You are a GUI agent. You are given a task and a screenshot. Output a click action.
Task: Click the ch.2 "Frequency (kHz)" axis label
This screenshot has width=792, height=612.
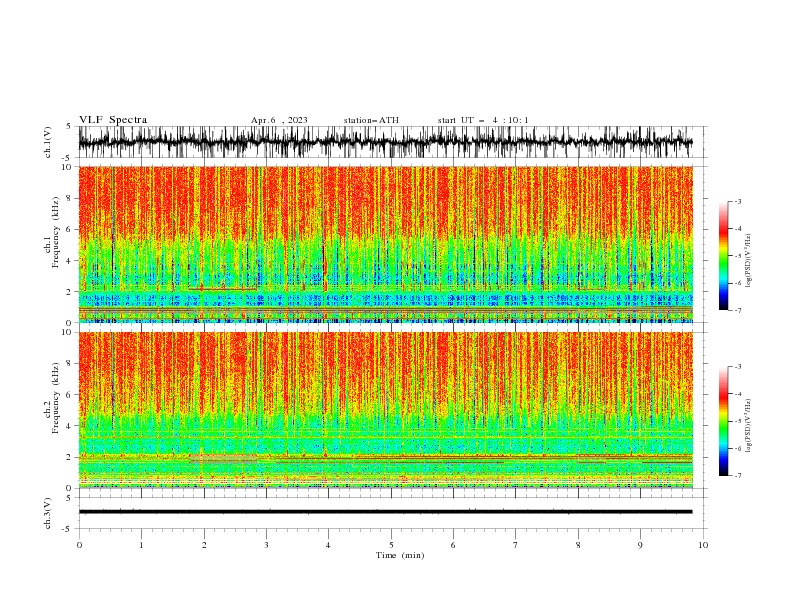click(x=55, y=397)
